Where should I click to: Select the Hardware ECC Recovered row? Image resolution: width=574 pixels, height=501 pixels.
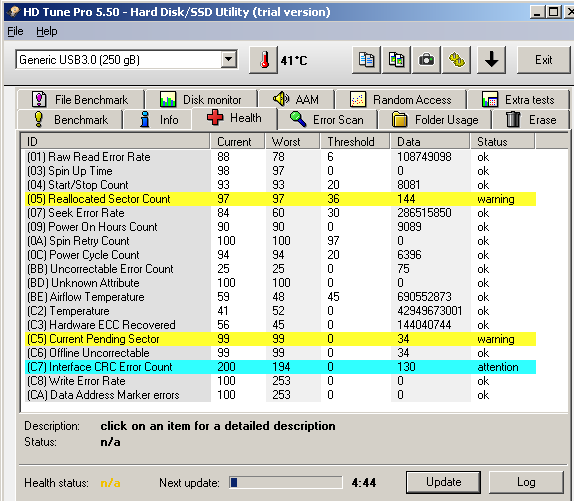(280, 325)
